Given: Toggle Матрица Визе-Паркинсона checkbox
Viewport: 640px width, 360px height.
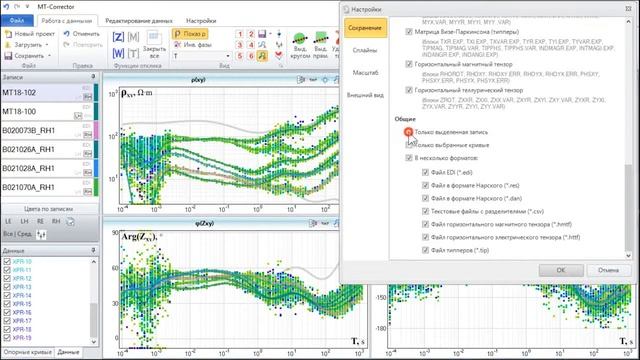Looking at the screenshot, I should click(x=409, y=31).
